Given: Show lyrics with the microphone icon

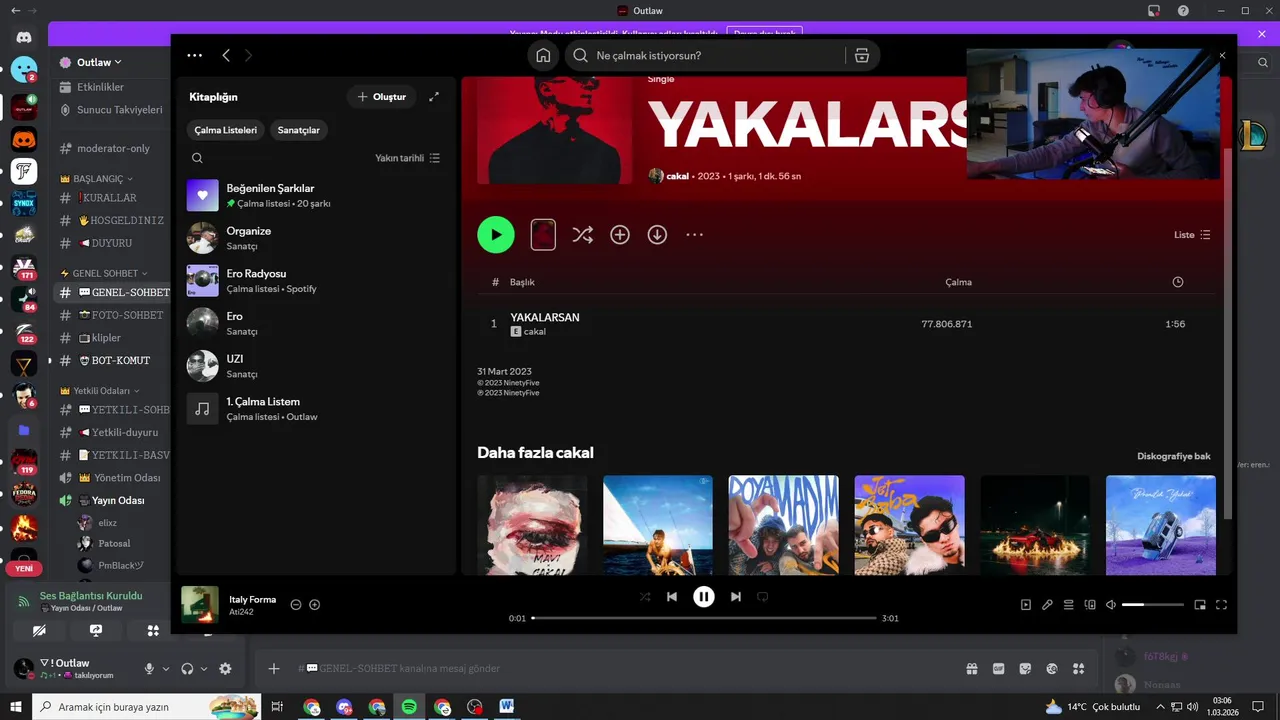Looking at the screenshot, I should point(1047,605).
